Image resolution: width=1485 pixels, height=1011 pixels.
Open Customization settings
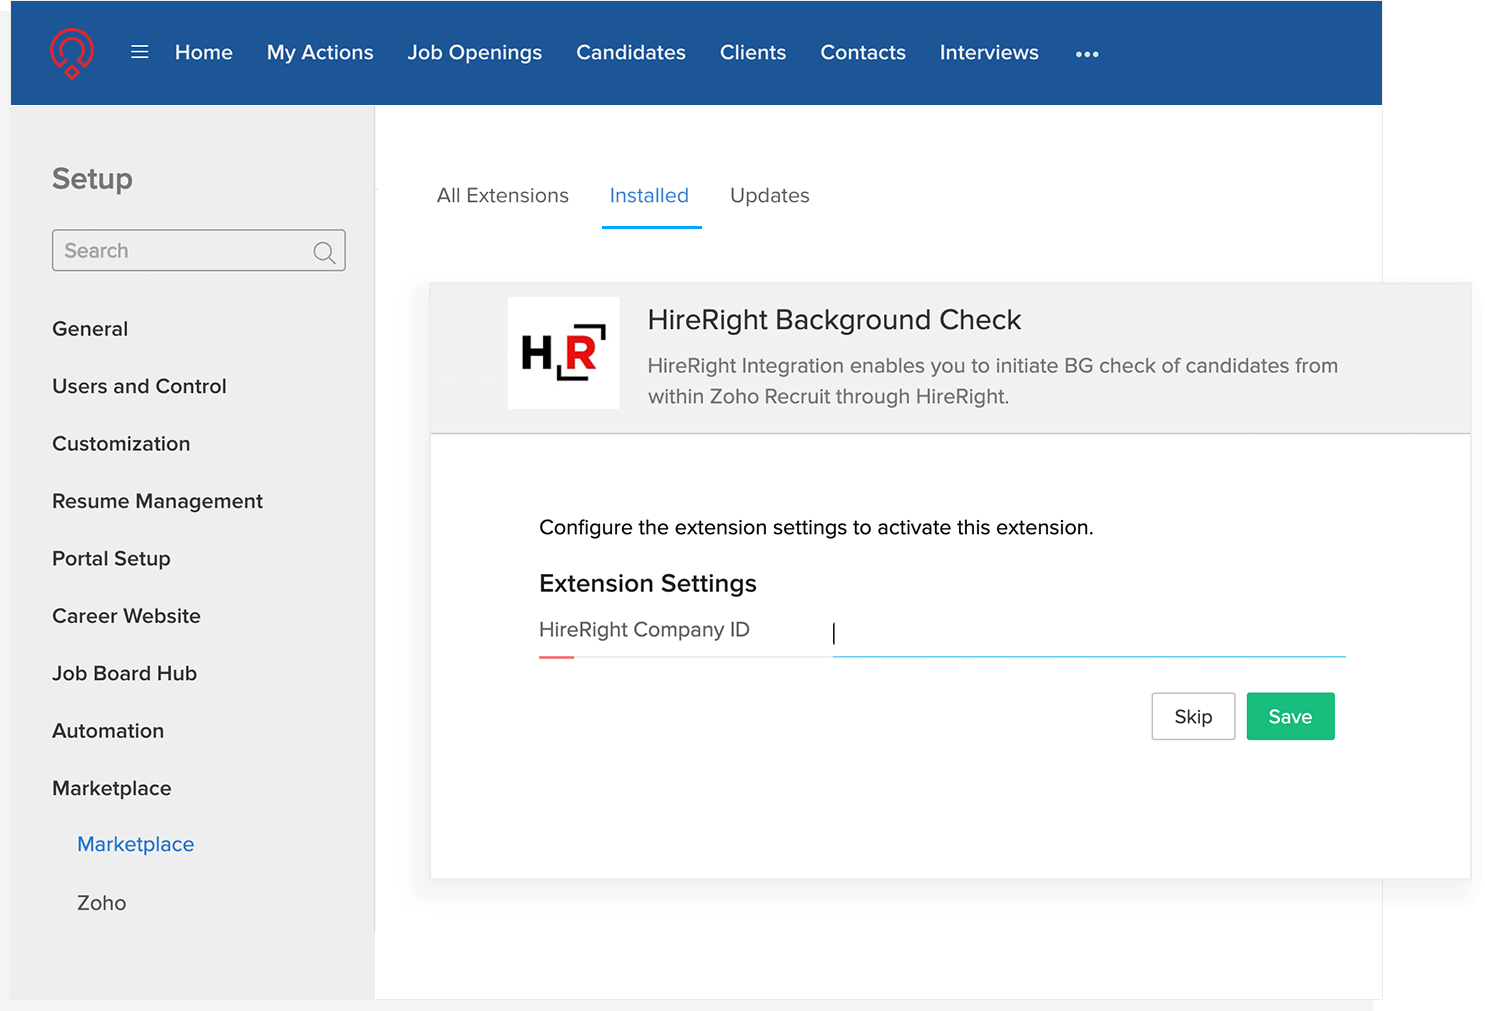coord(121,443)
